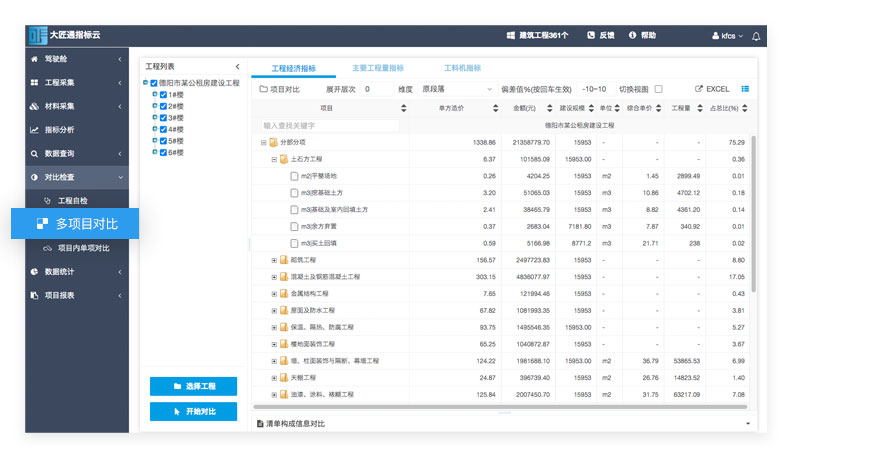The image size is (869, 459).
Task: Open the 帮助 help icon
Action: click(x=632, y=35)
